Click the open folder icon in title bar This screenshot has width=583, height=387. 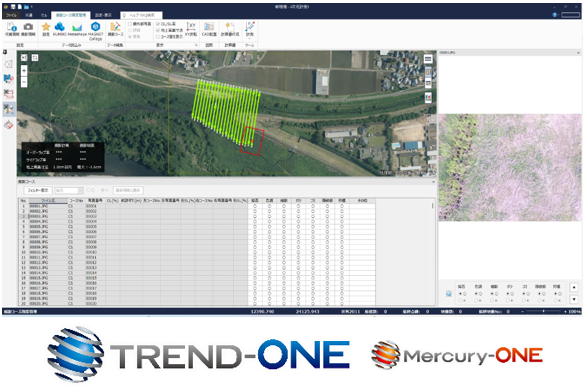click(26, 7)
